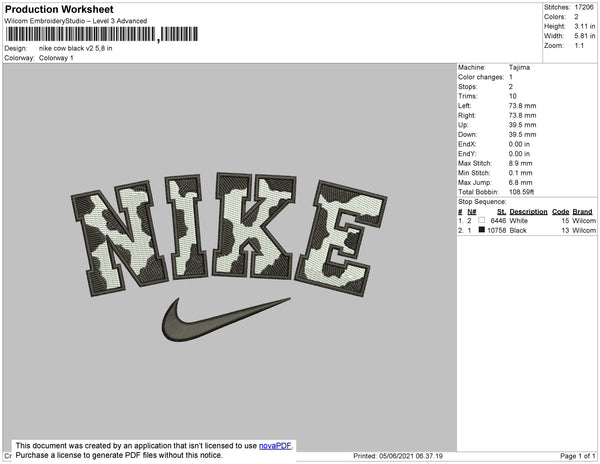Click the Machine value Tajima

[x=519, y=68]
